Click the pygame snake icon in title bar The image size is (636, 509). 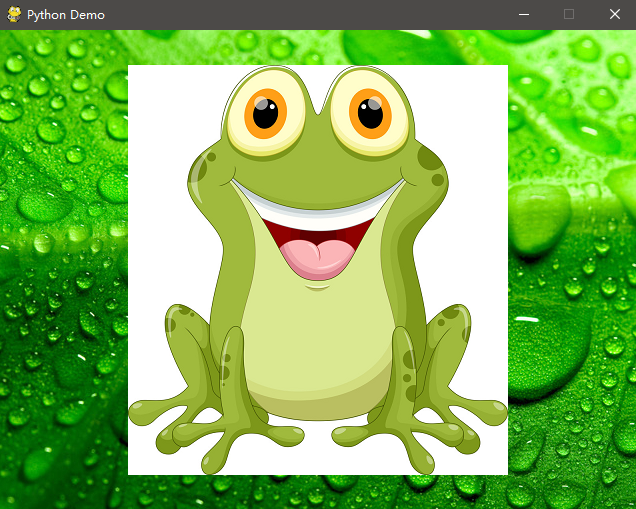14,14
